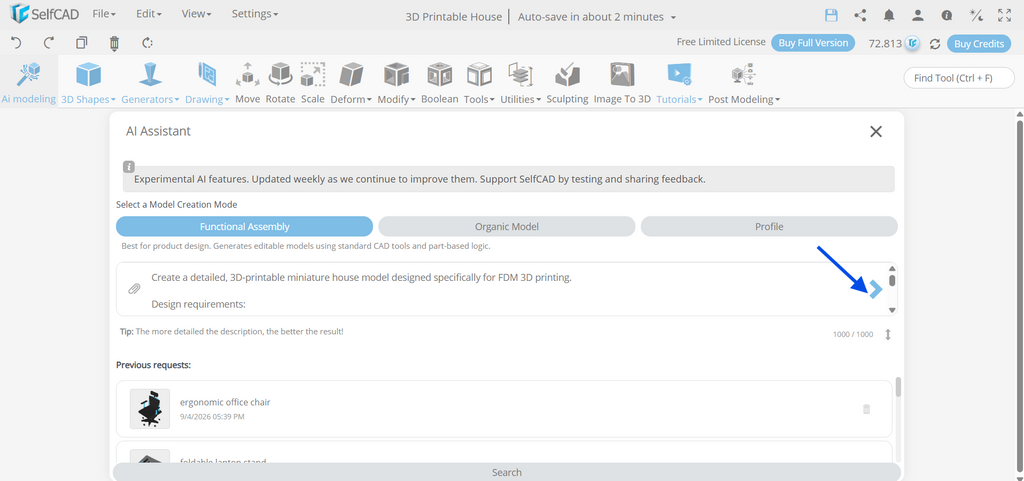Submit the prompt with send arrow
The width and height of the screenshot is (1024, 481).
[875, 288]
